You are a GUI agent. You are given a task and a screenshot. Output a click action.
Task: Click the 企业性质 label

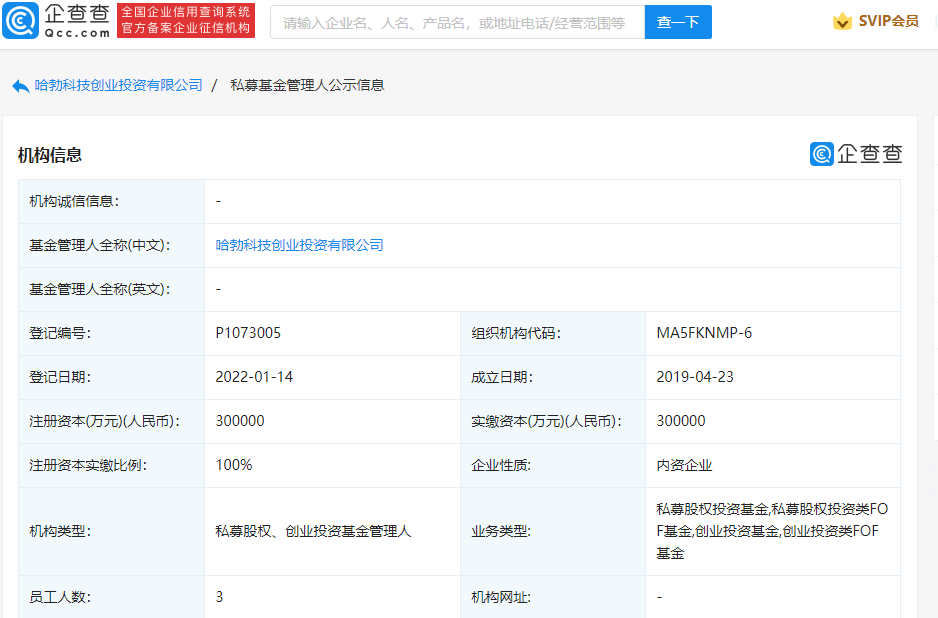pos(501,465)
